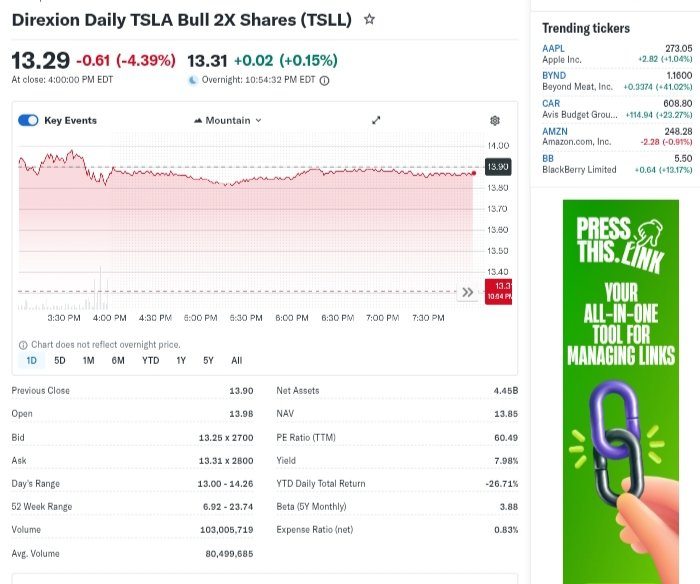
Task: Click the 13.90 previous close price marker
Action: (497, 166)
